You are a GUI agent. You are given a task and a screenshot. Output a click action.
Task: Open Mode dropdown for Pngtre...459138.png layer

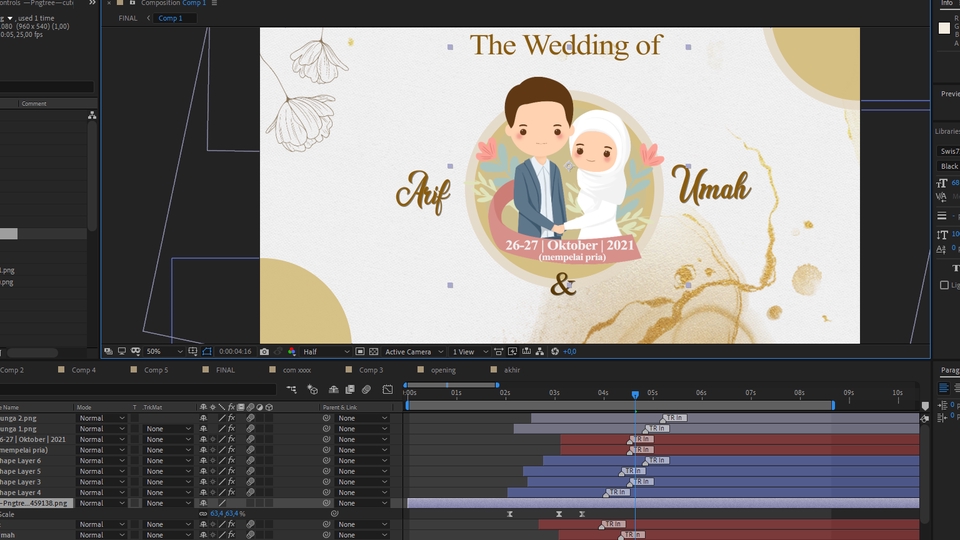[102, 503]
